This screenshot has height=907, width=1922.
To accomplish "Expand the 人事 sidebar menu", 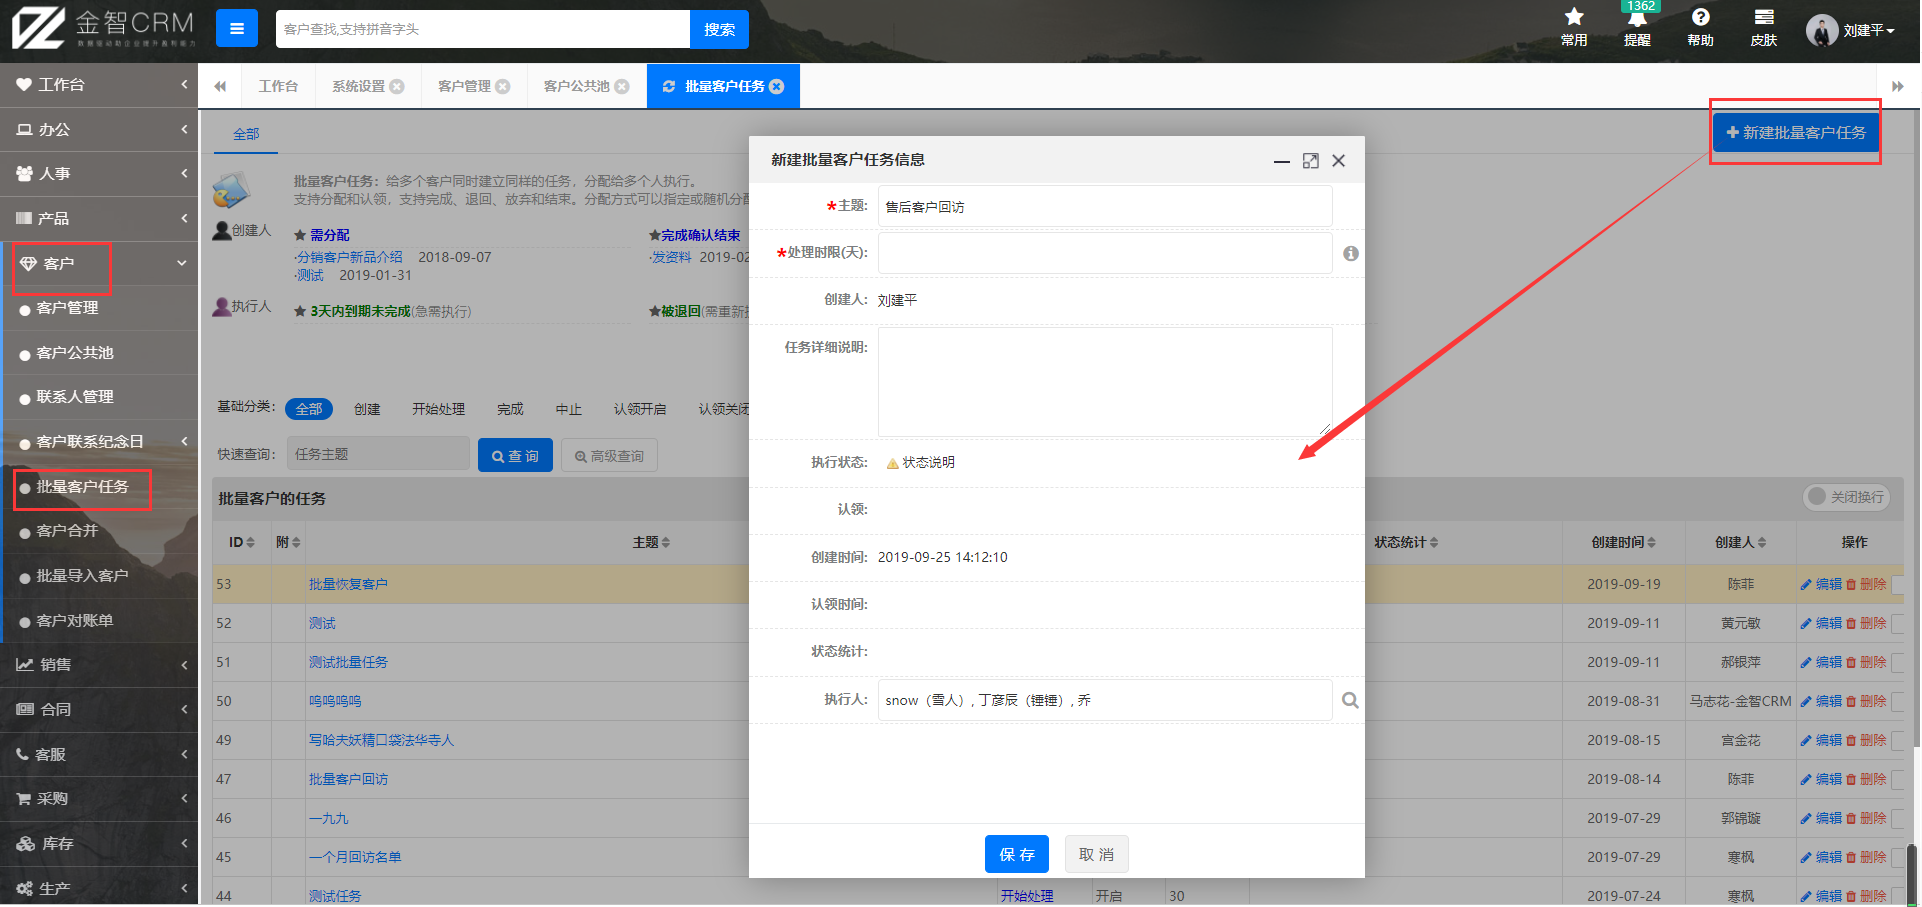I will (99, 174).
